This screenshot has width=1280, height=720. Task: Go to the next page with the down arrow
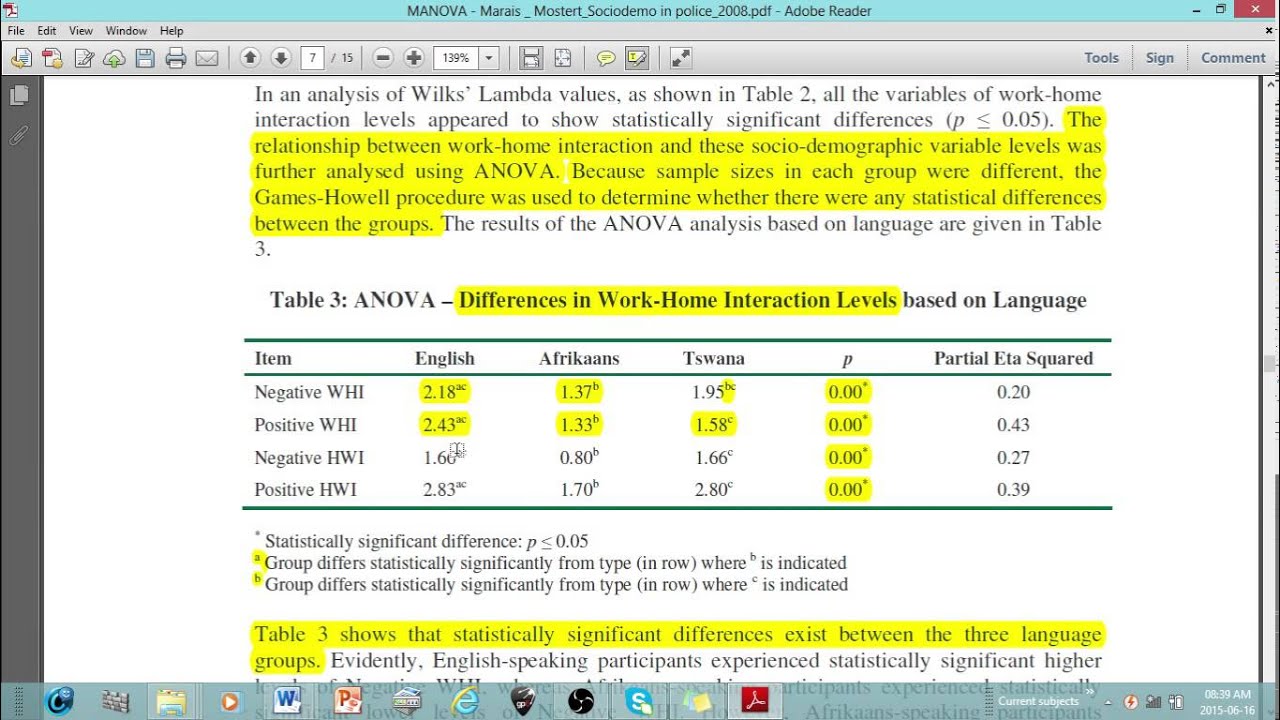coord(281,58)
